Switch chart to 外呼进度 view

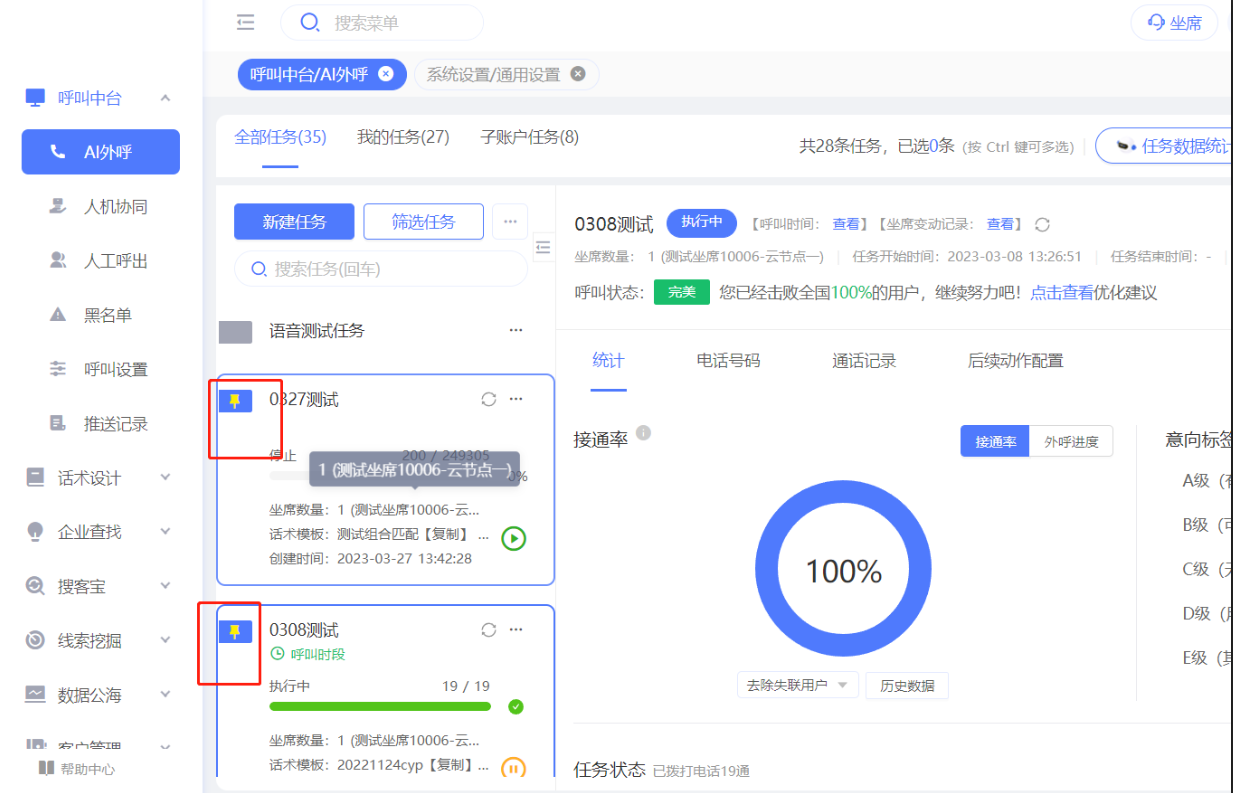[1071, 441]
